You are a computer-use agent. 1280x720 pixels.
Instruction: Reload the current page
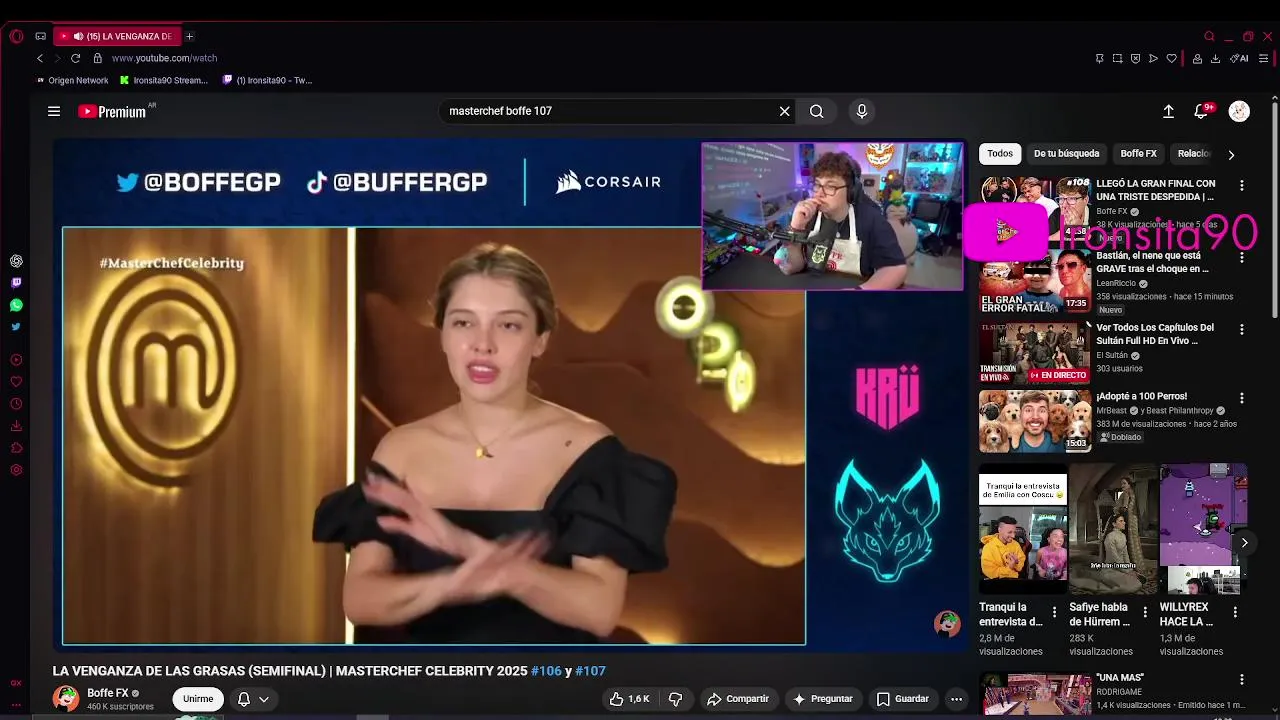coord(75,58)
